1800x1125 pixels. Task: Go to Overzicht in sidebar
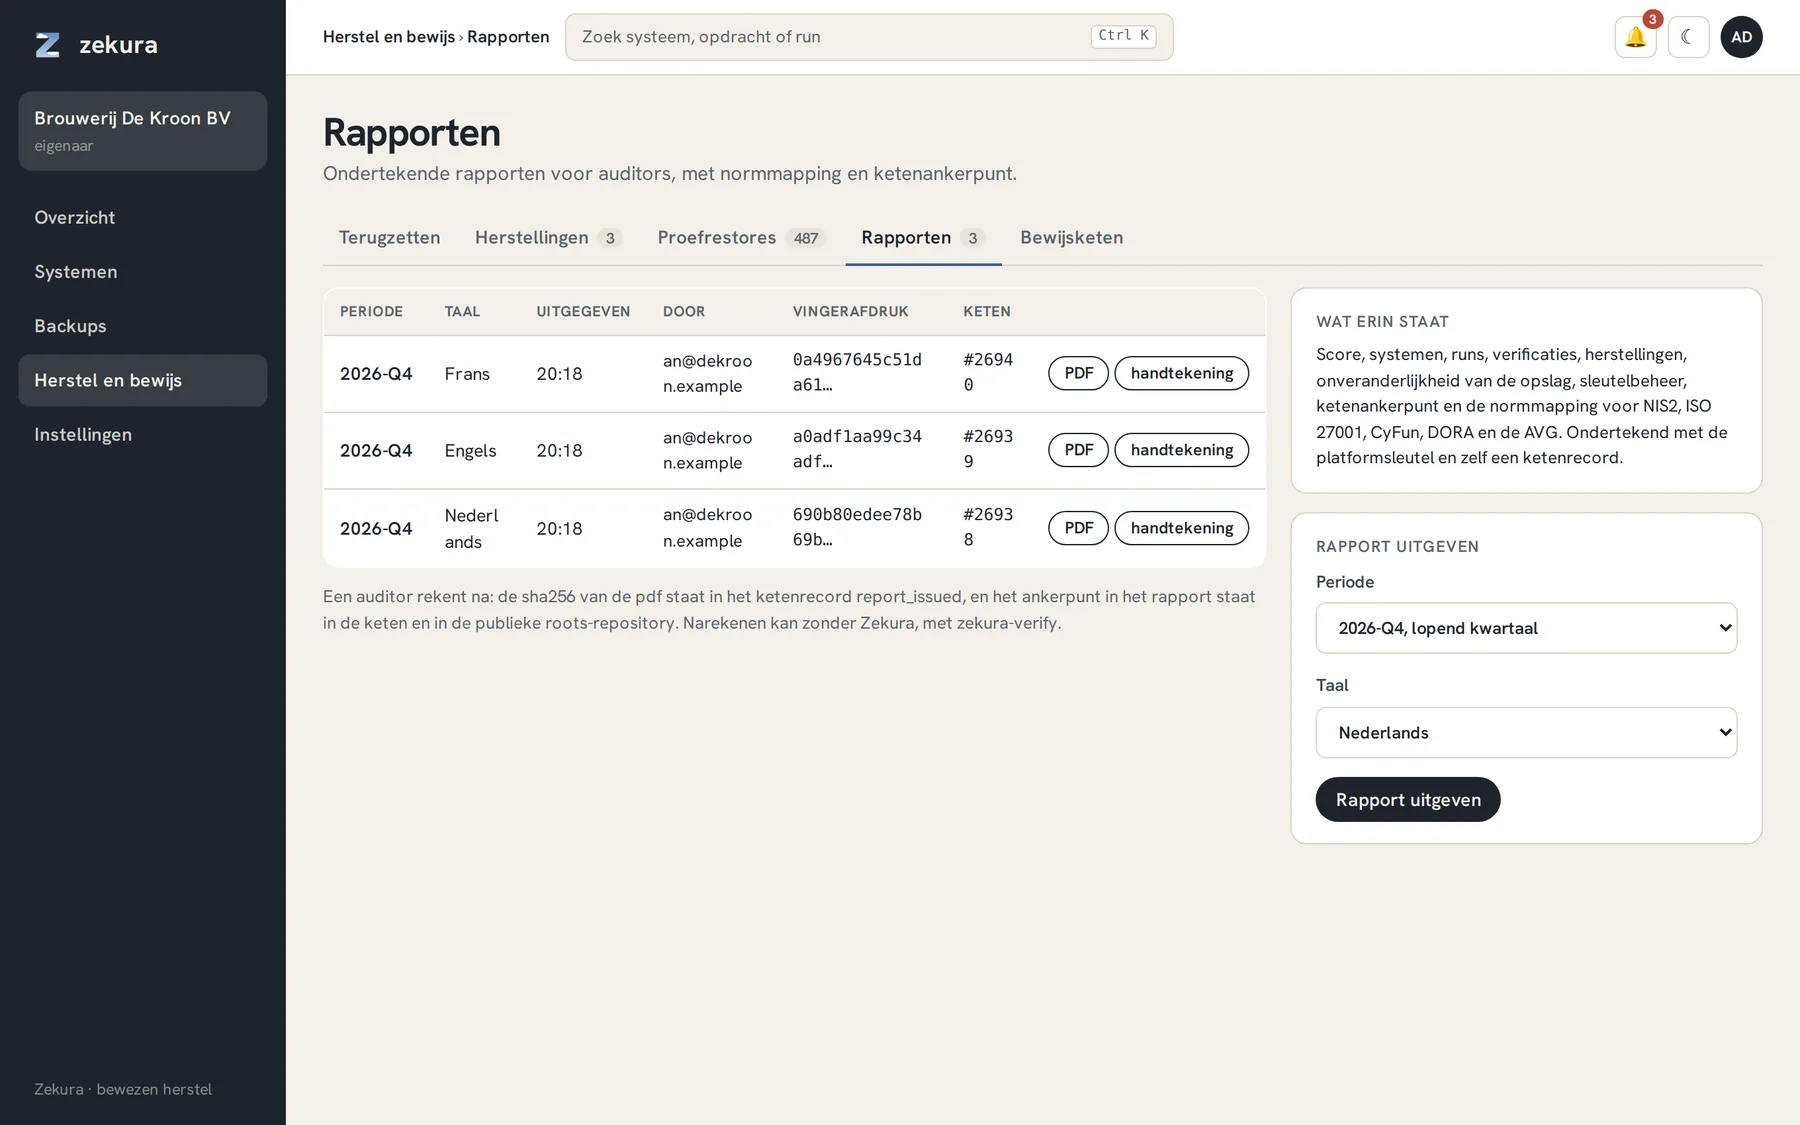pos(143,218)
